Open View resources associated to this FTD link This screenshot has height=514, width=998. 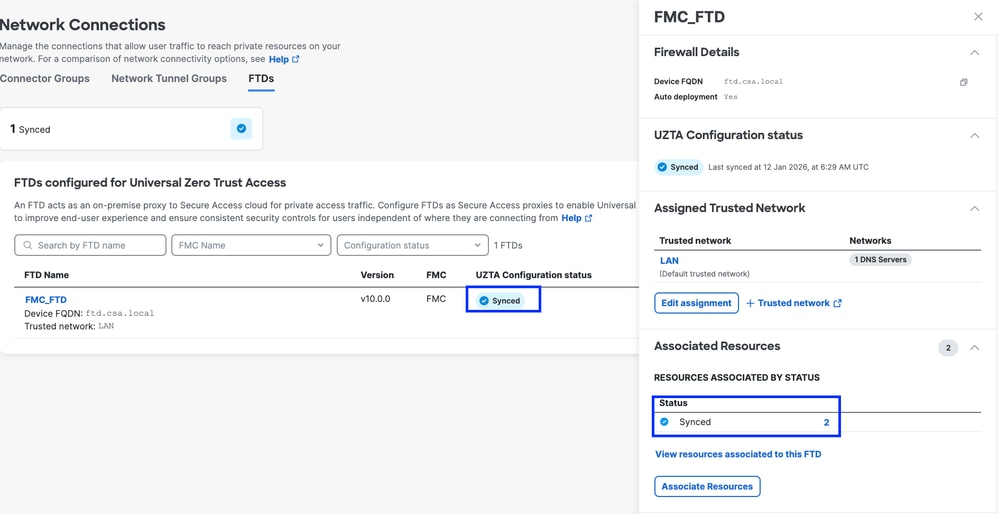click(738, 454)
